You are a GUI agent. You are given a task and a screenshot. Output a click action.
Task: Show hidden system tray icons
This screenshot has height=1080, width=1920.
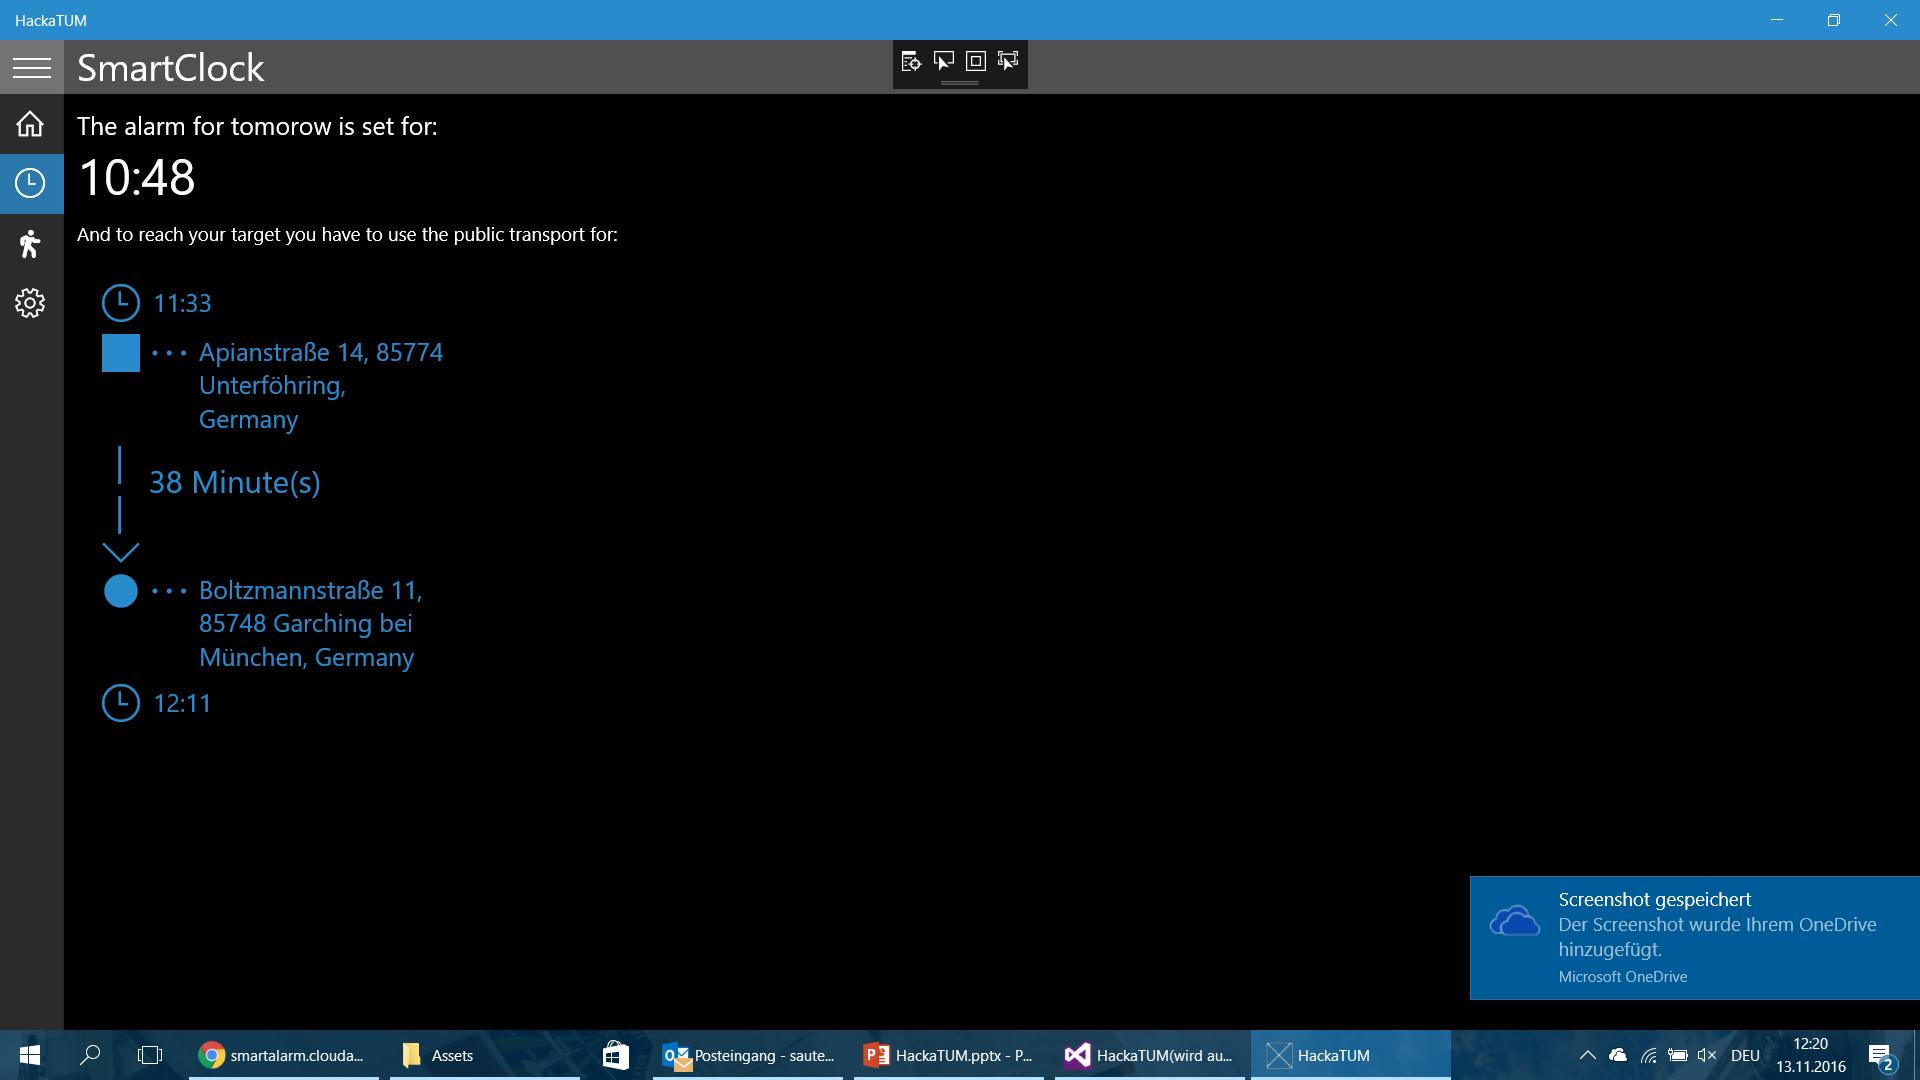click(x=1587, y=1055)
